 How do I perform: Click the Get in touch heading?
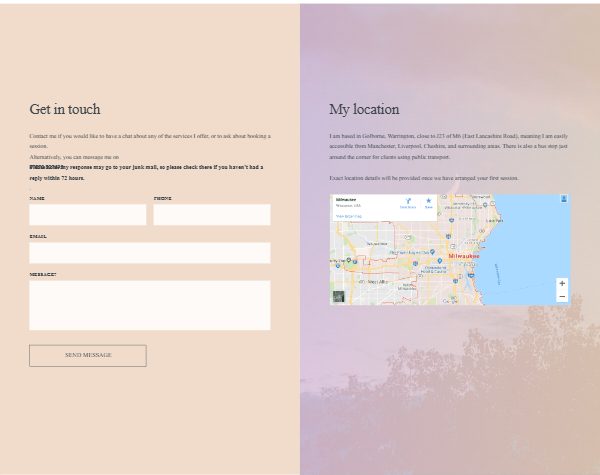click(x=65, y=110)
